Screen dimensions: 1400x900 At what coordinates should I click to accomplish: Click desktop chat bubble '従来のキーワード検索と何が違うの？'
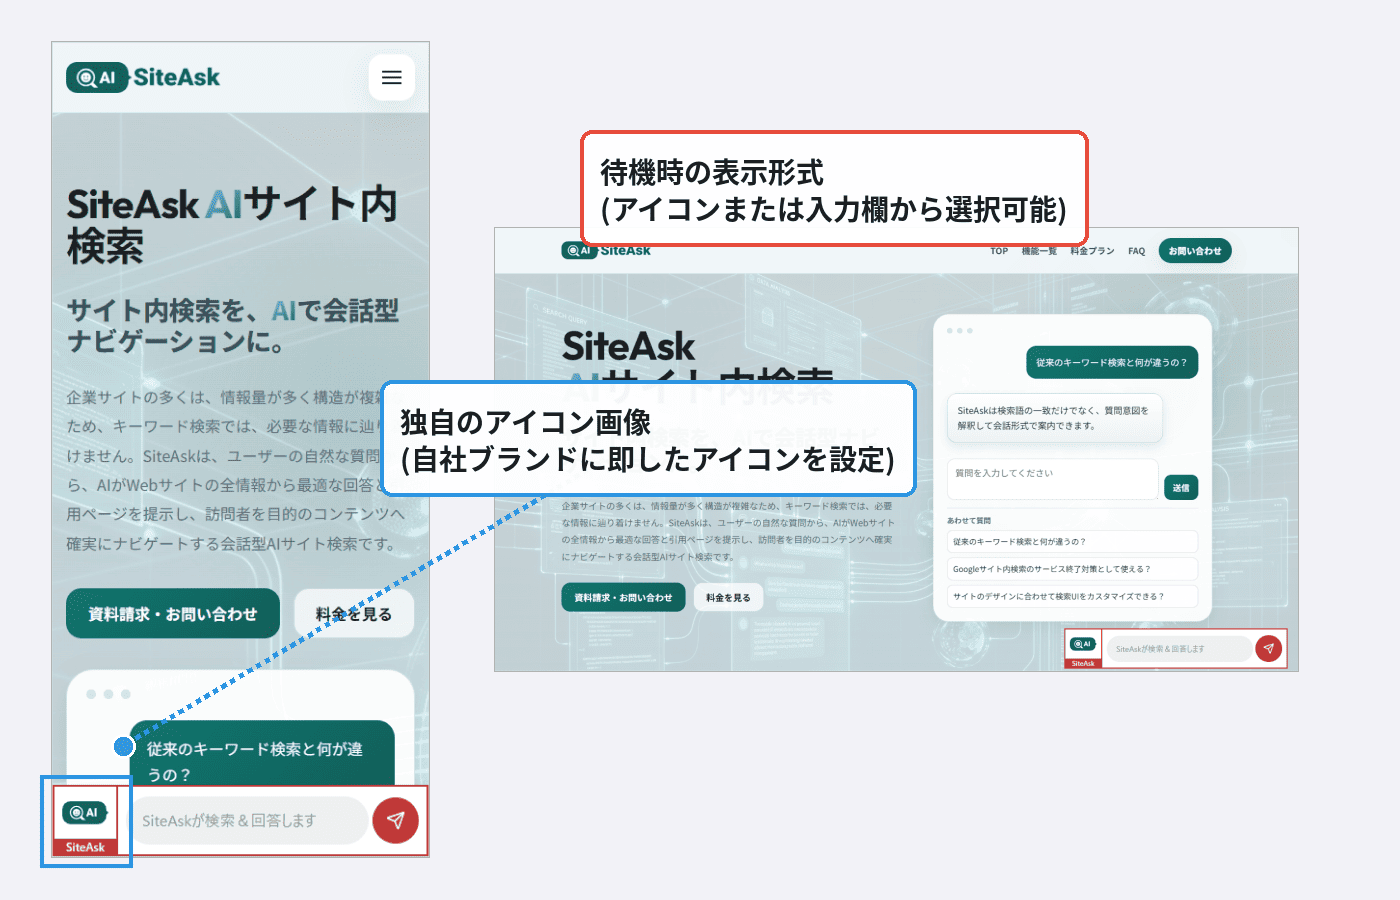tap(1112, 362)
